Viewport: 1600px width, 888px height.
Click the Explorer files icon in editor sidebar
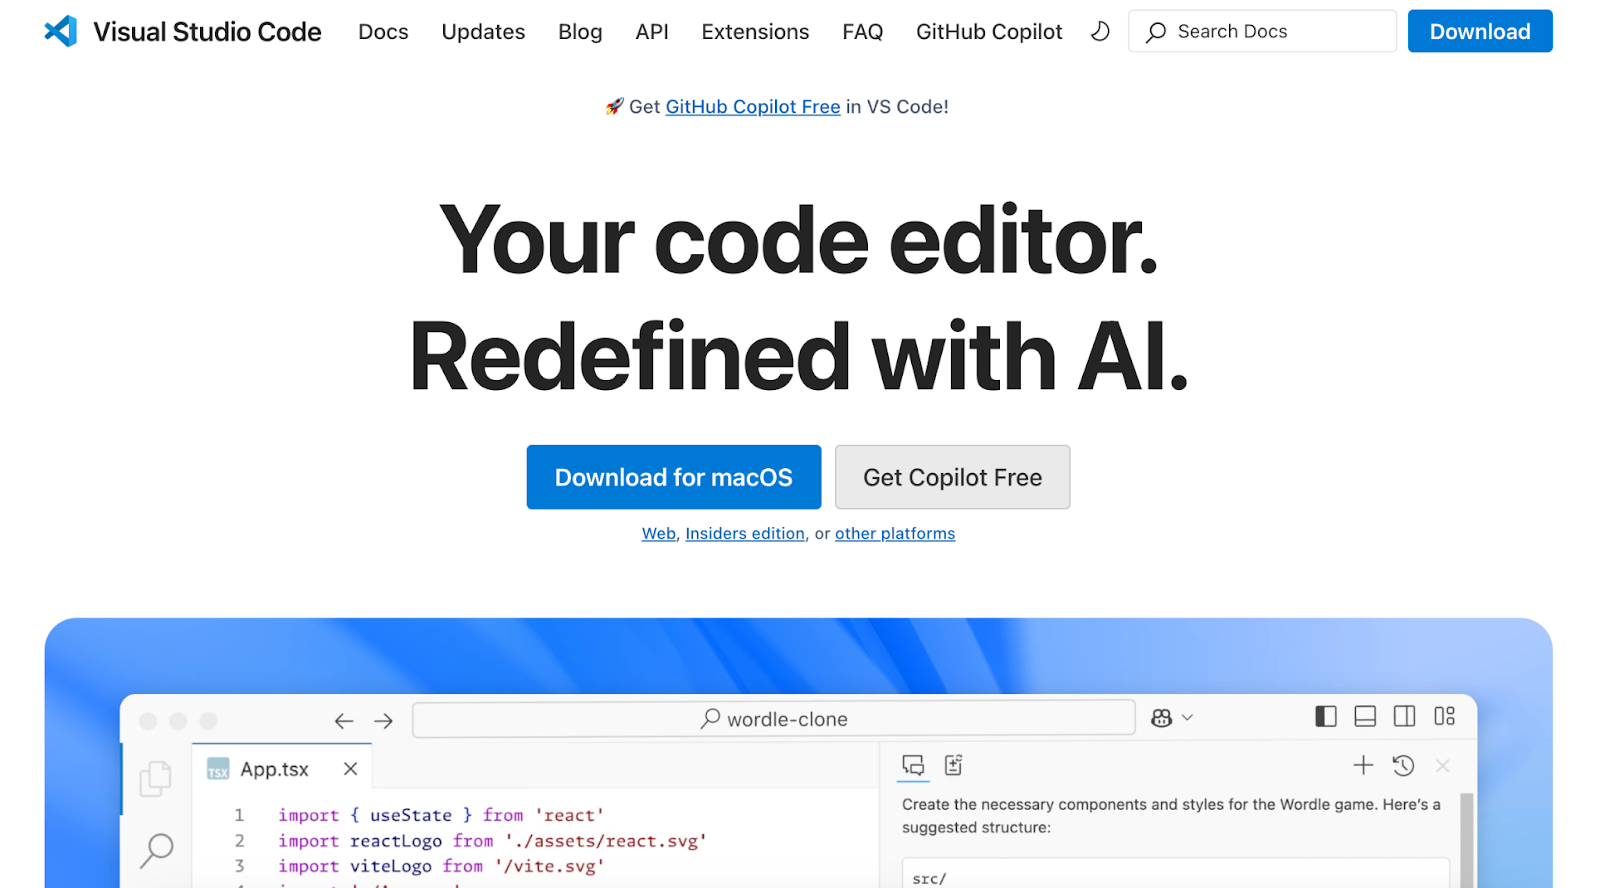point(155,779)
